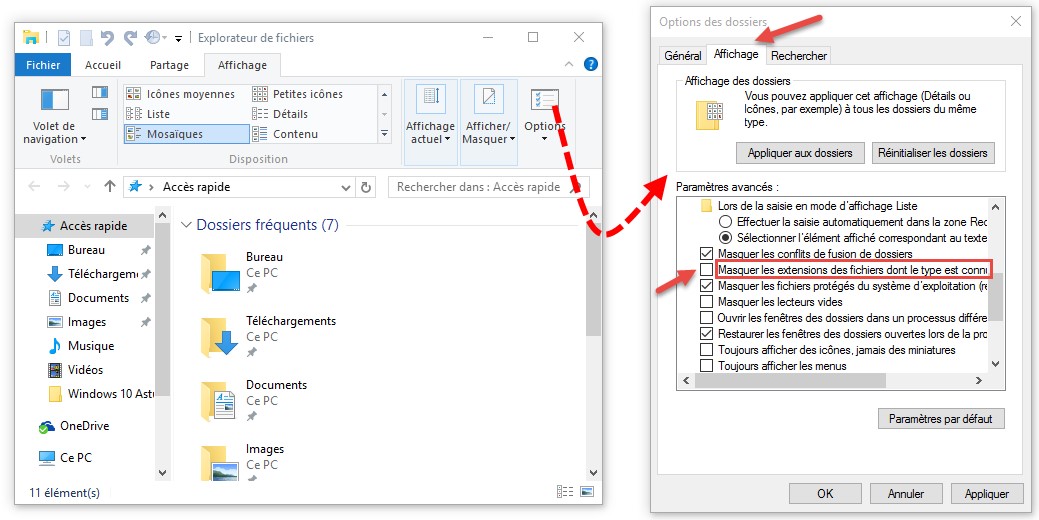Click the blue help question mark icon
1039x520 pixels.
[591, 65]
